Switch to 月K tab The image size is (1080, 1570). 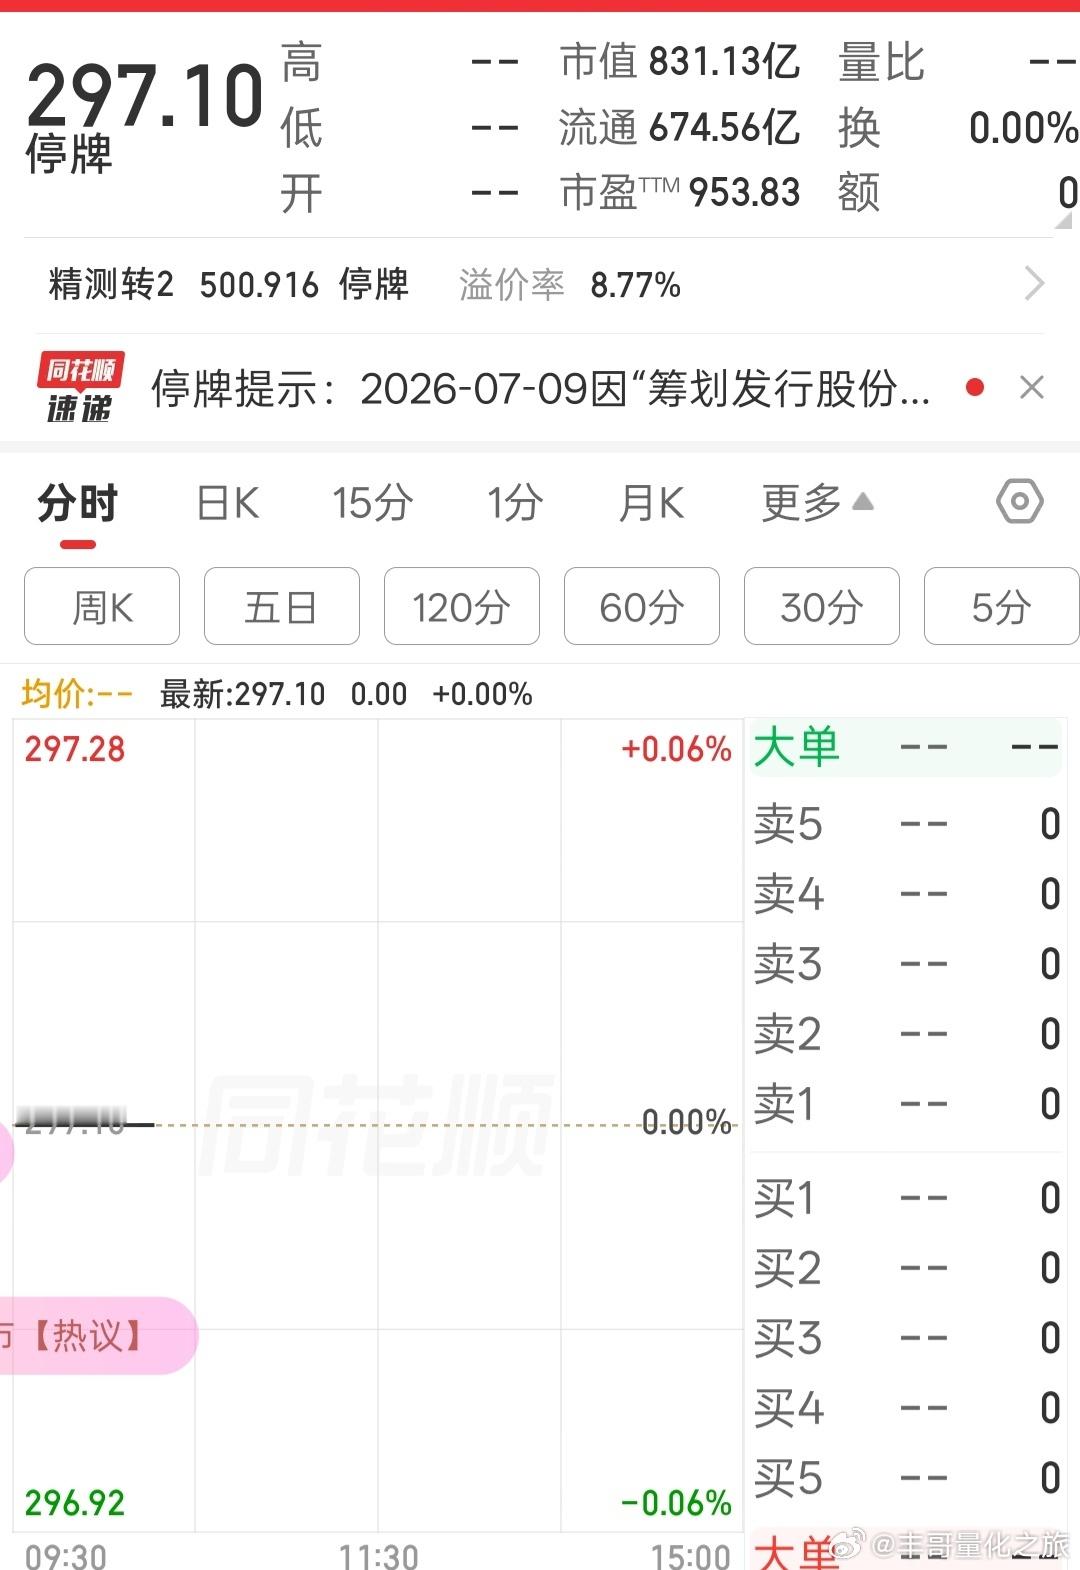[x=652, y=503]
